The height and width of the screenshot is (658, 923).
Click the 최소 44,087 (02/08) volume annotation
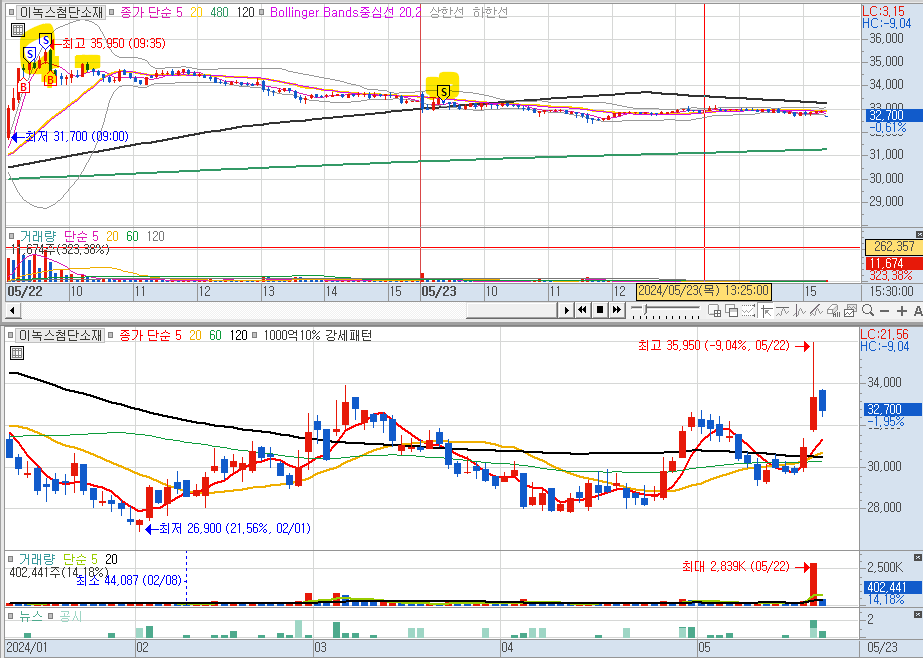(130, 580)
